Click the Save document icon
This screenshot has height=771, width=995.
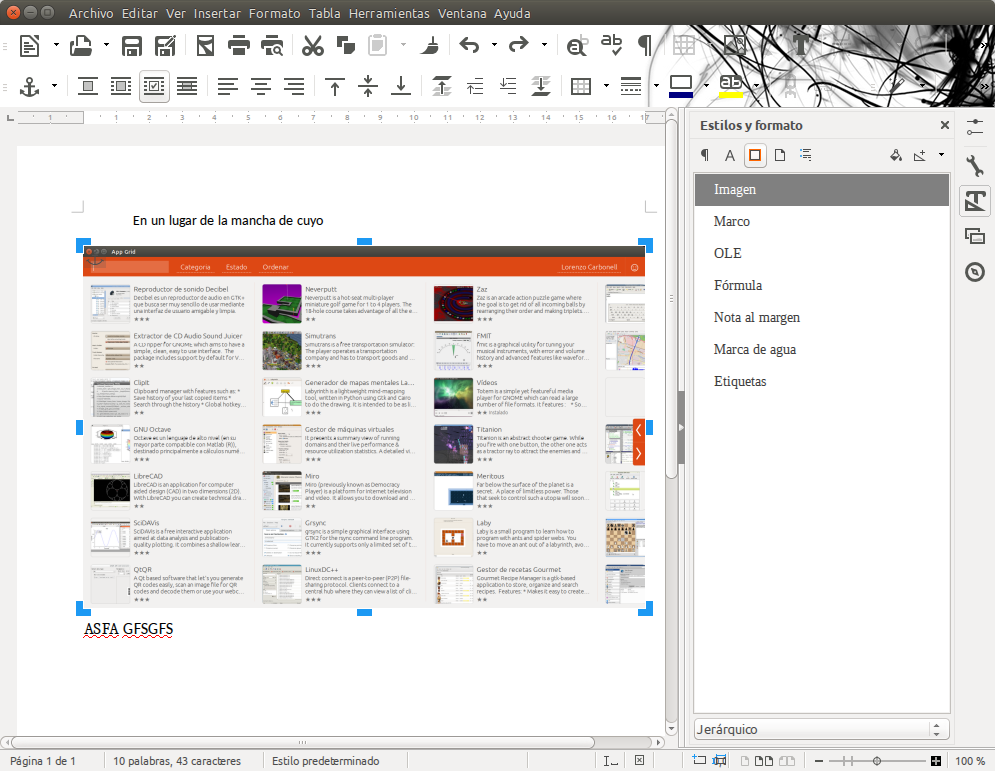(132, 45)
